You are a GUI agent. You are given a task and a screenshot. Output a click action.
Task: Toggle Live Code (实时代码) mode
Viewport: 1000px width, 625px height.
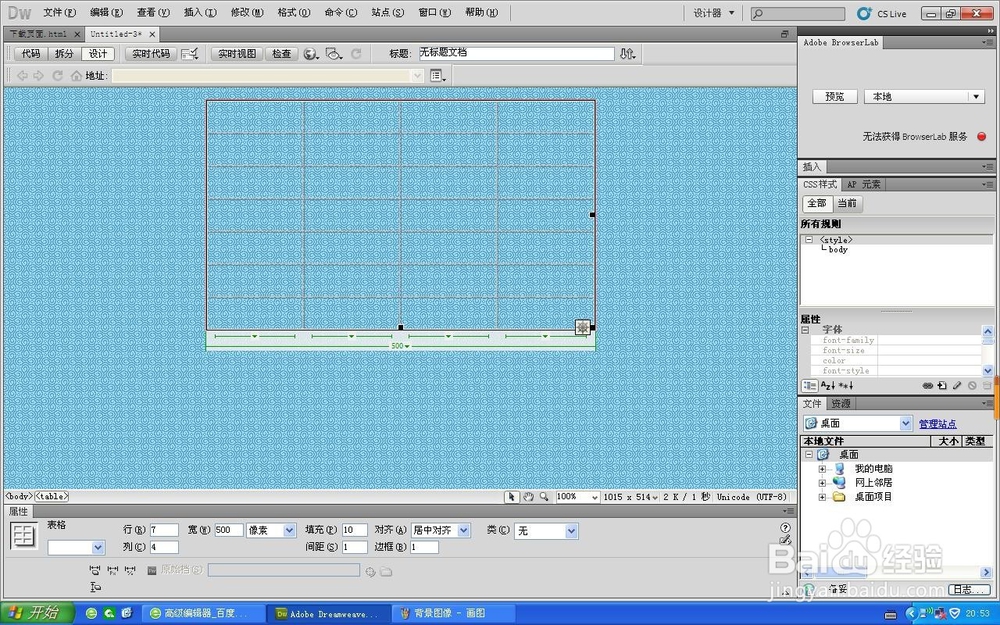point(151,54)
